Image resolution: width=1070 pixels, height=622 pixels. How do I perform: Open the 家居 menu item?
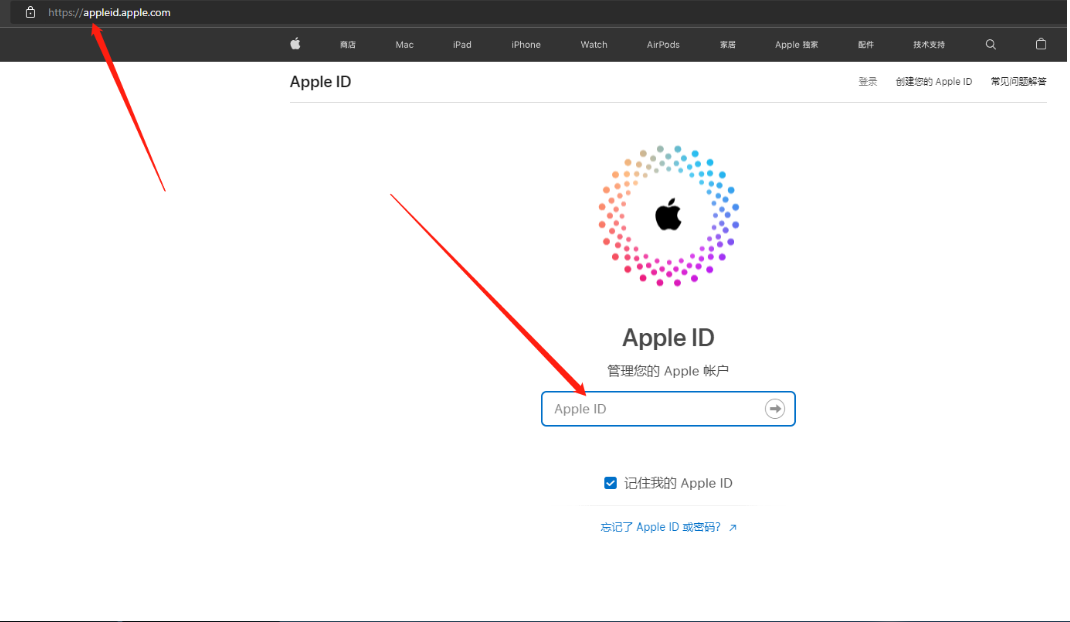coord(727,45)
